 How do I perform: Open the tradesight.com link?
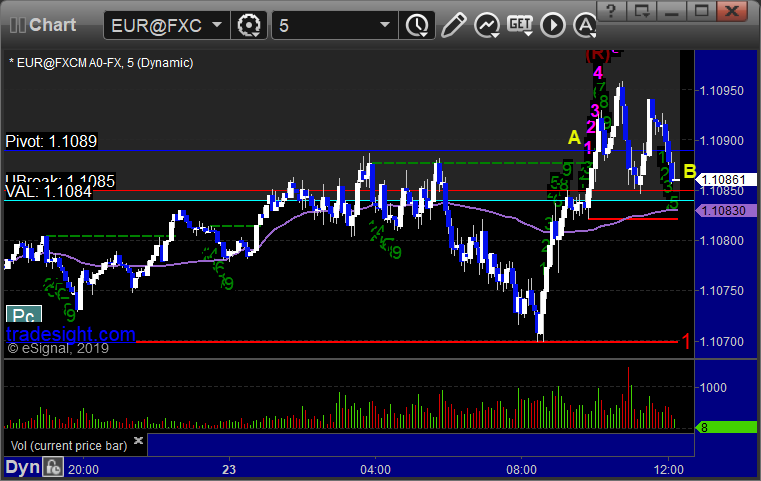point(70,334)
